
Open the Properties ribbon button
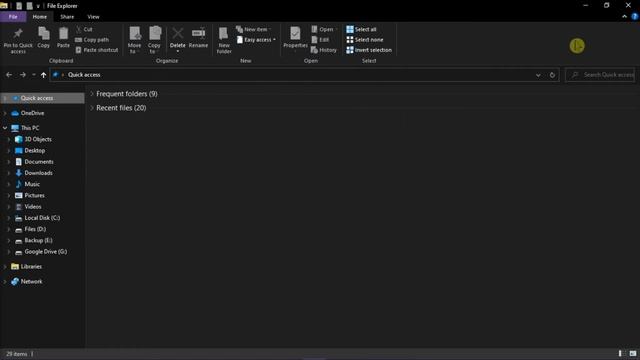point(295,38)
